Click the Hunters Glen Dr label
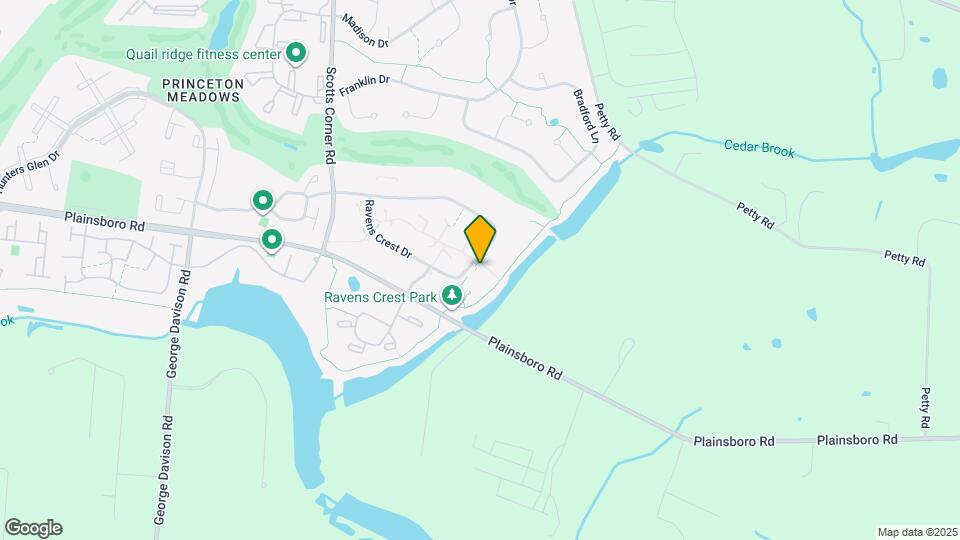 click(28, 173)
